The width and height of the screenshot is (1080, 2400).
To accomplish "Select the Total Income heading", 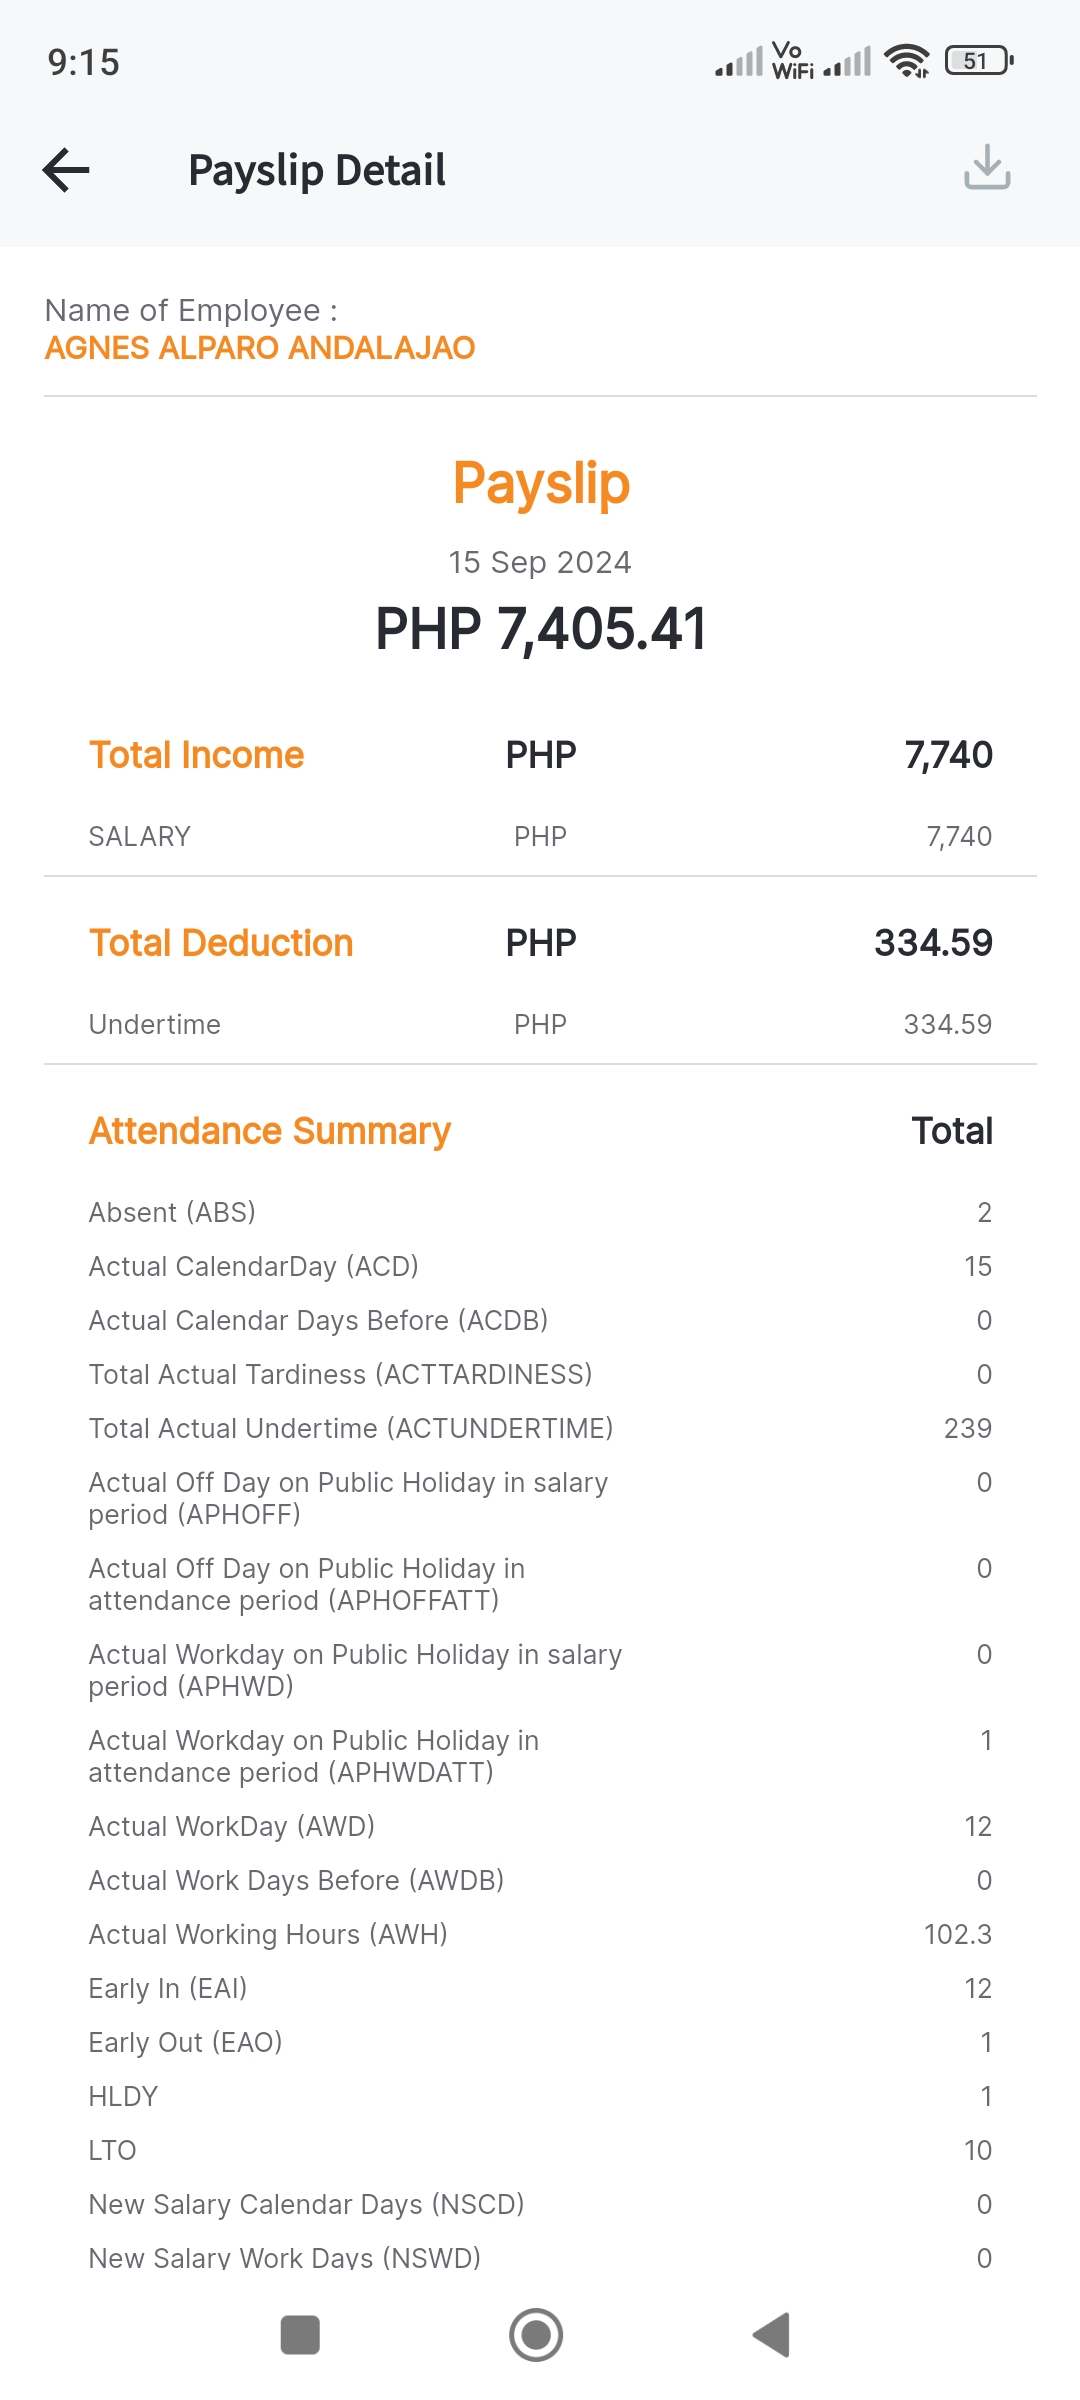I will [x=196, y=755].
